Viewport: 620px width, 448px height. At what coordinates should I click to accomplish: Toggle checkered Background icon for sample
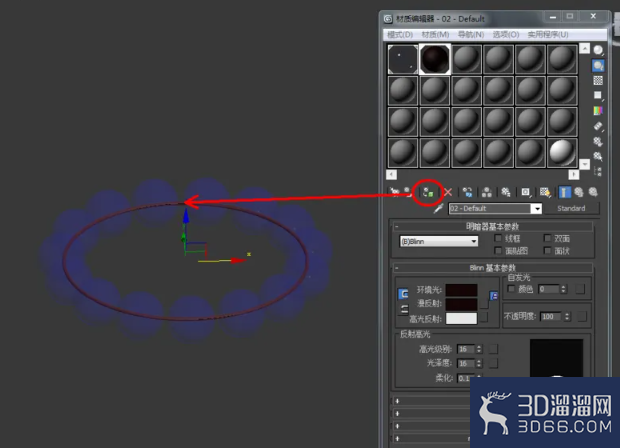(598, 80)
